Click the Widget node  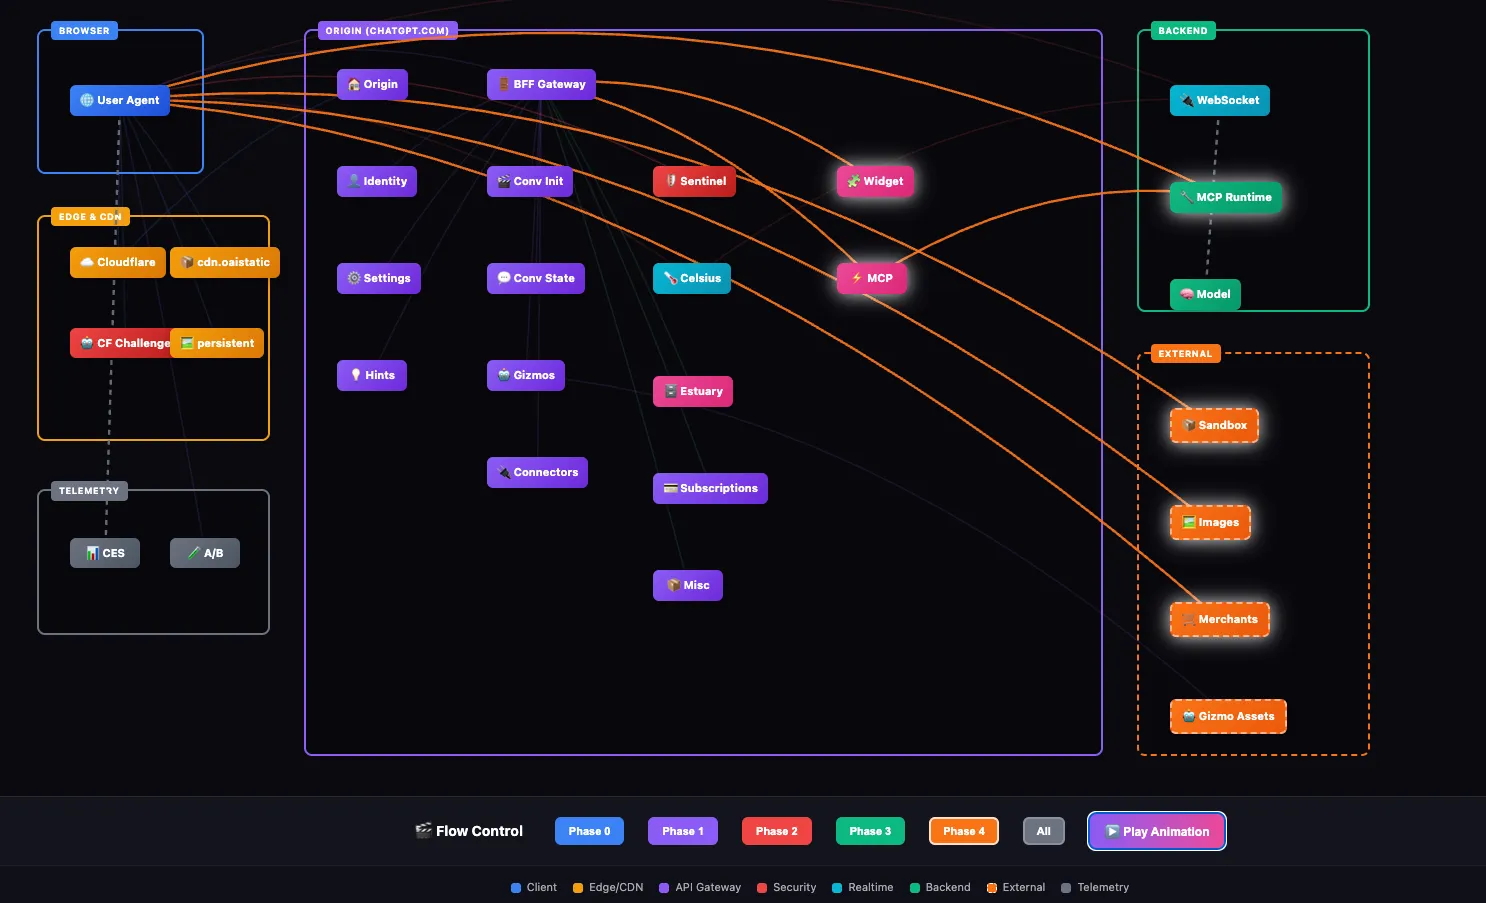click(x=875, y=181)
